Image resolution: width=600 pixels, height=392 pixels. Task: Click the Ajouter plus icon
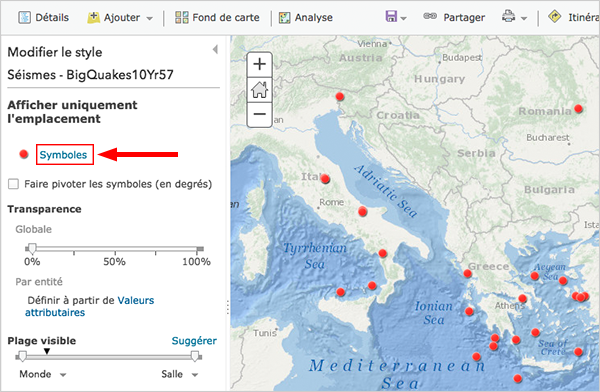pos(93,17)
